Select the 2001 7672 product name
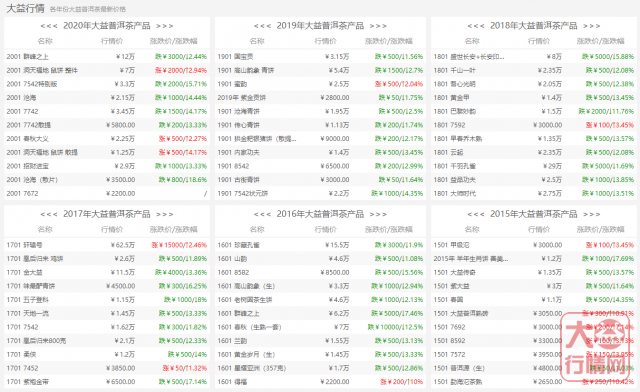640x392 pixels. click(x=22, y=194)
